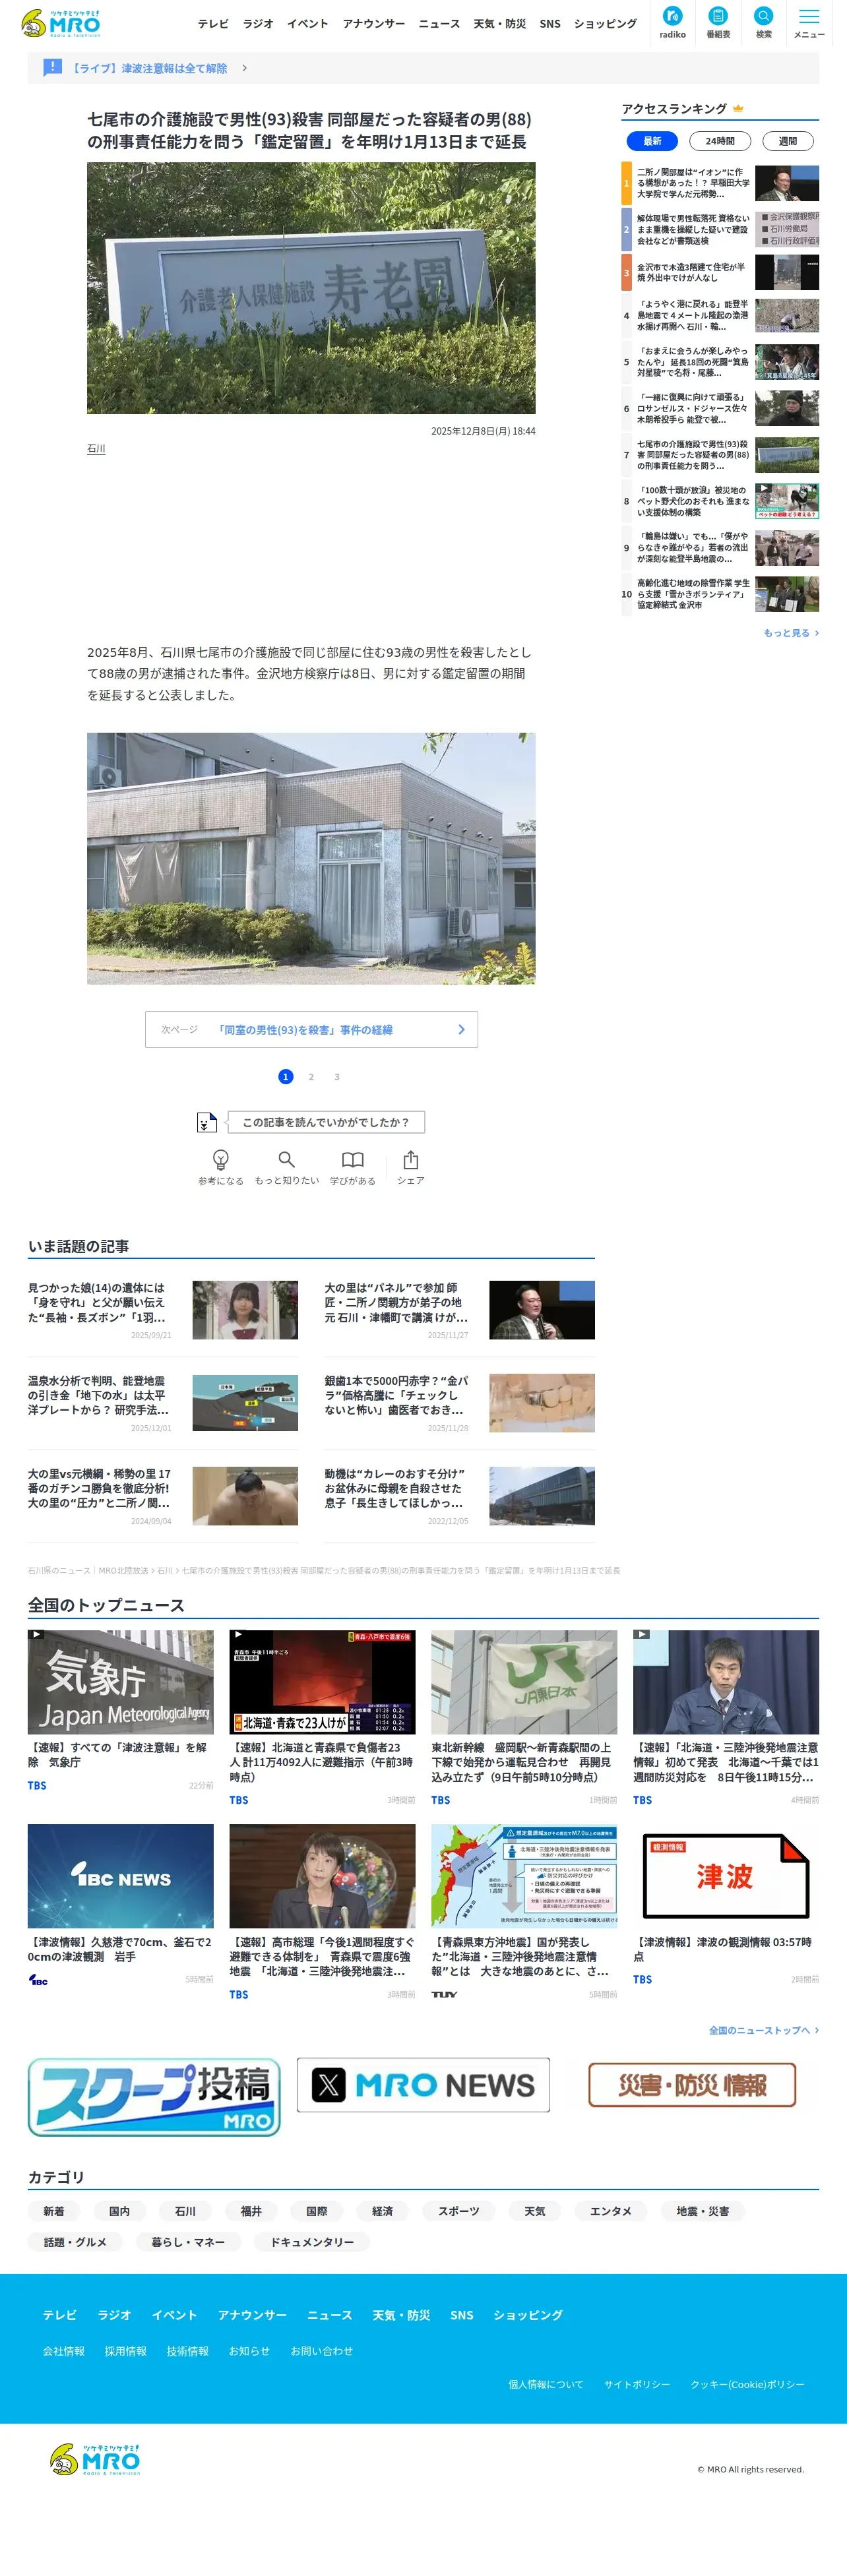Open ショッピング in top navigation
The height and width of the screenshot is (2576, 847).
[x=605, y=24]
